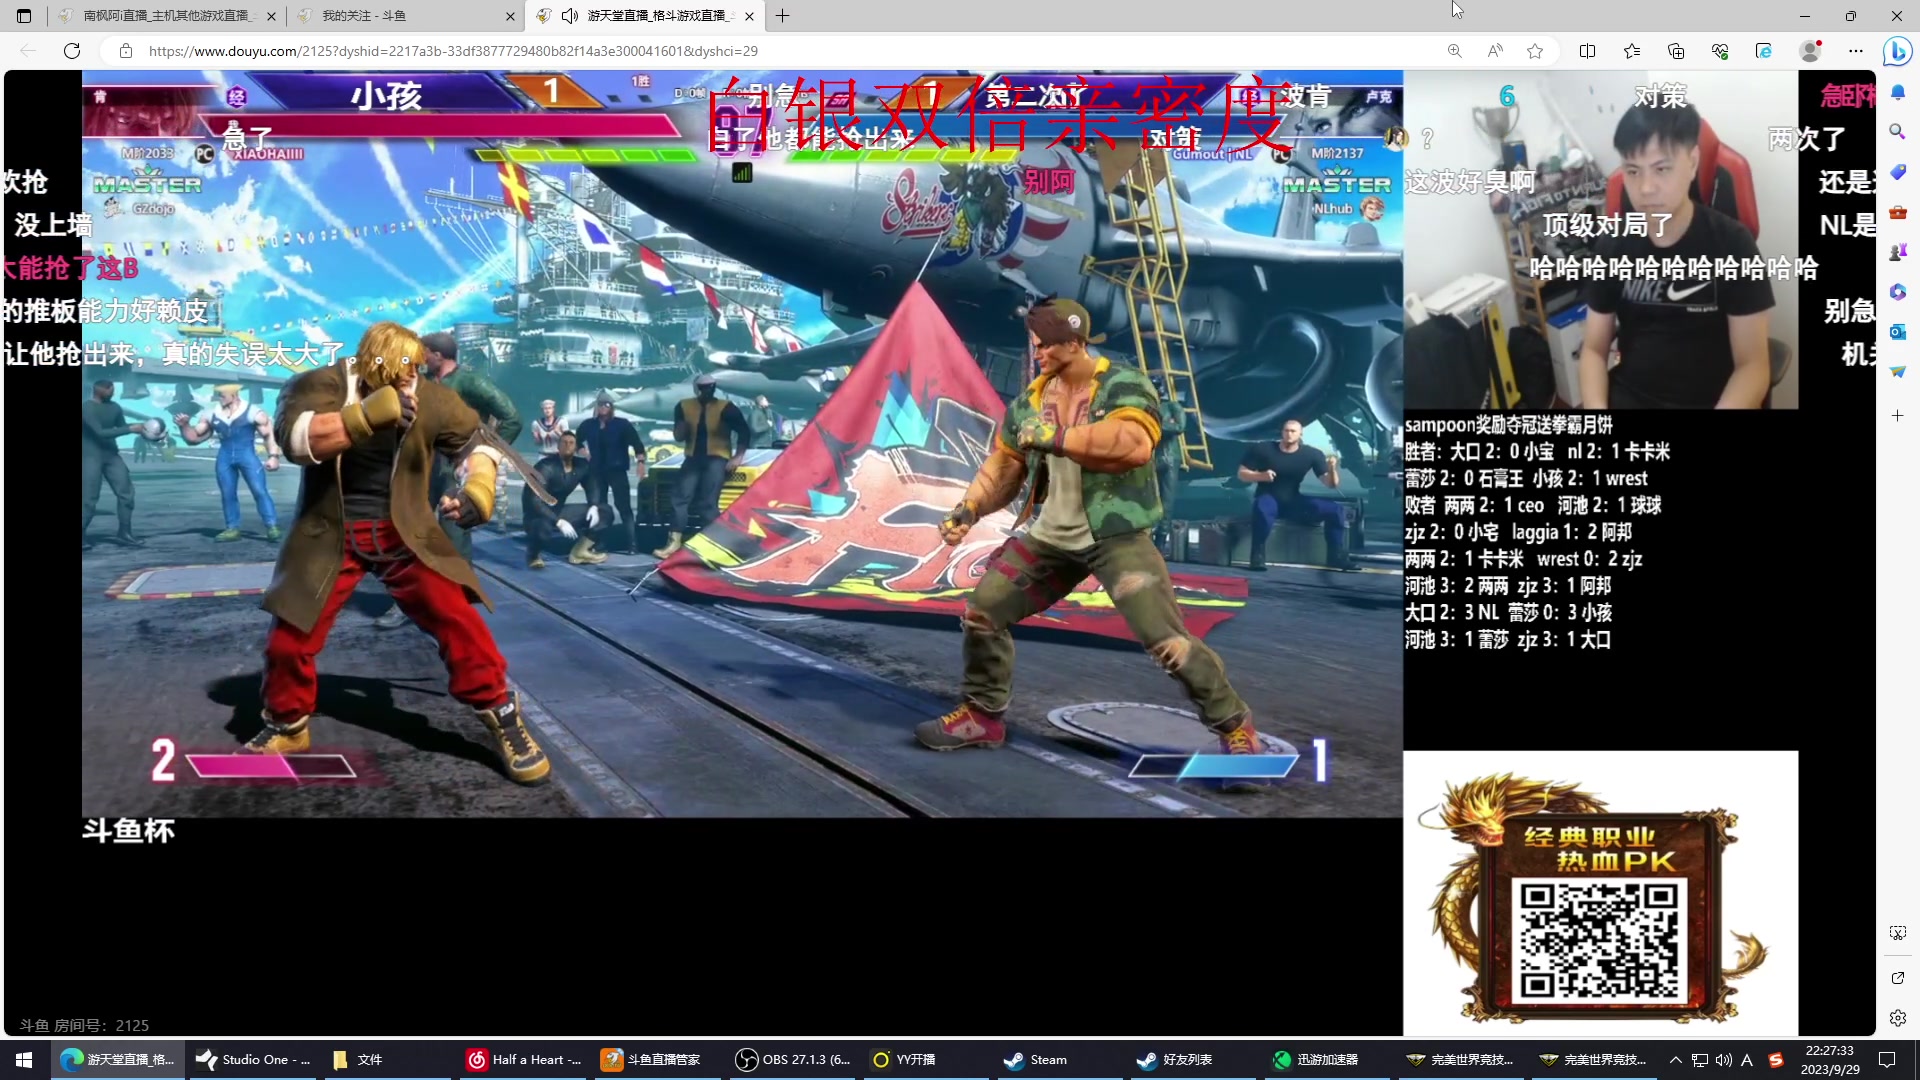This screenshot has width=1920, height=1080.
Task: Open the Favorites list
Action: [1632, 51]
